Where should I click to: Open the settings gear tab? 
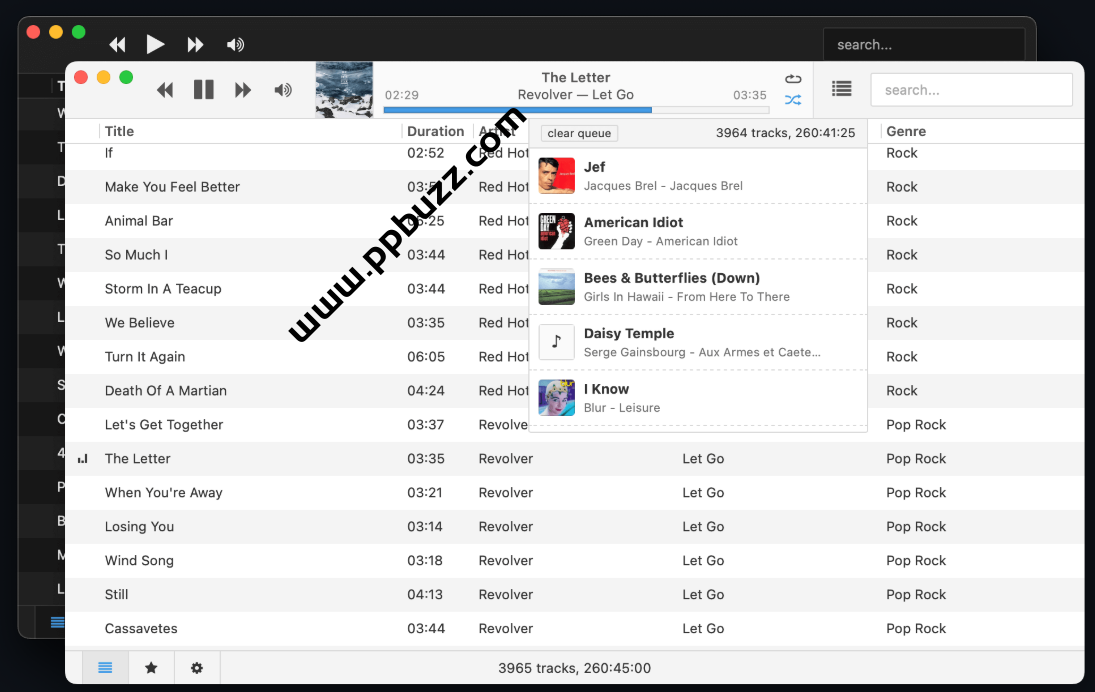(197, 668)
